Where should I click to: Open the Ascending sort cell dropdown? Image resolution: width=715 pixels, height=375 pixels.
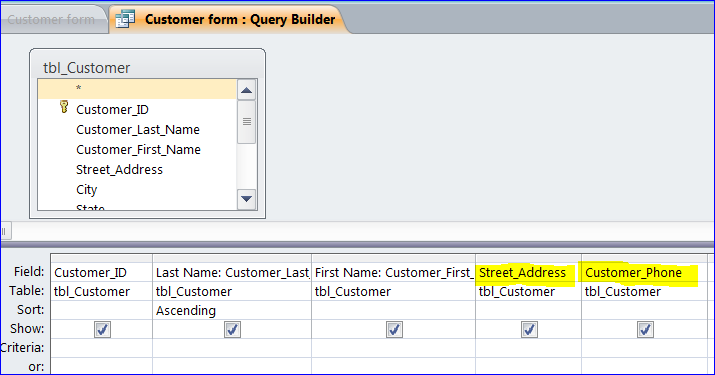coord(232,310)
